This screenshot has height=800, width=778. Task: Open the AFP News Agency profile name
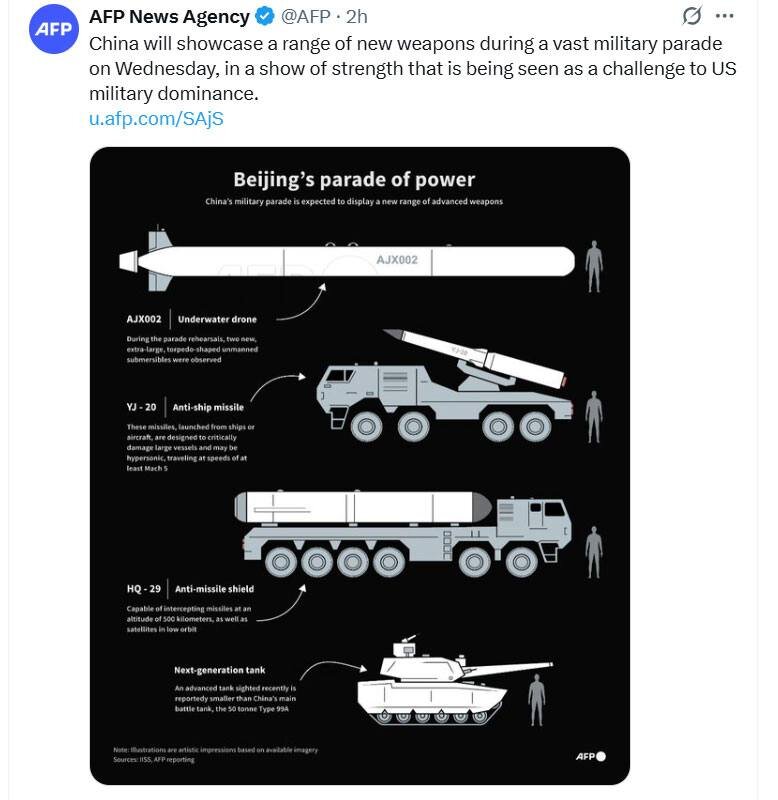point(169,17)
